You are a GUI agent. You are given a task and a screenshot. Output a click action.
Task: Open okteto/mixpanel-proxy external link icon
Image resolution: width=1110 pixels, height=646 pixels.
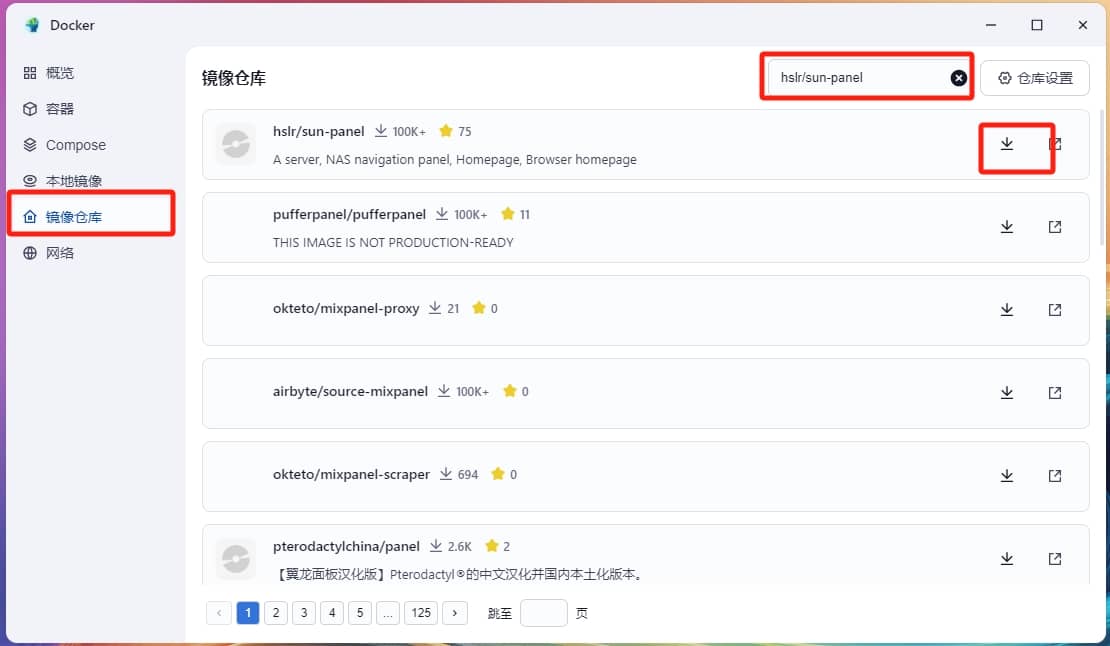(x=1055, y=310)
